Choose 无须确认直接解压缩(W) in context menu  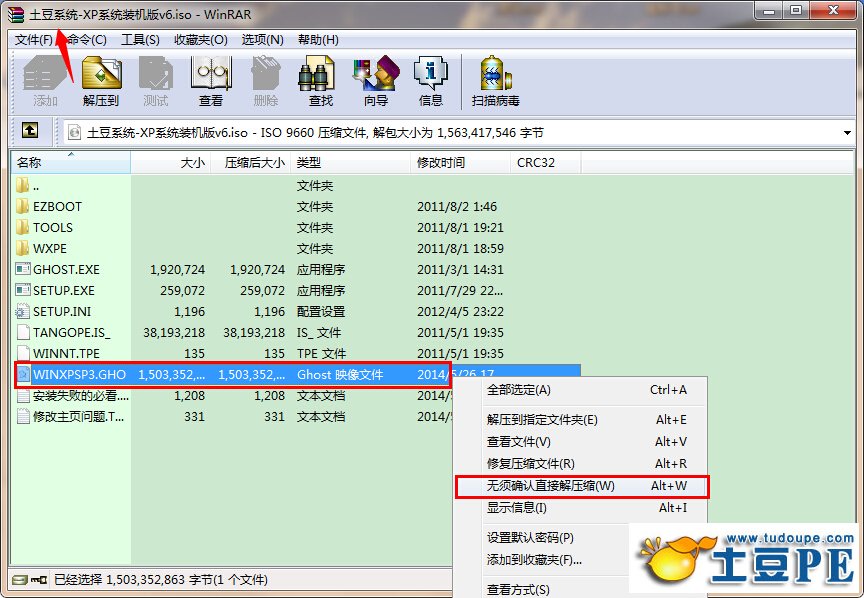point(580,486)
